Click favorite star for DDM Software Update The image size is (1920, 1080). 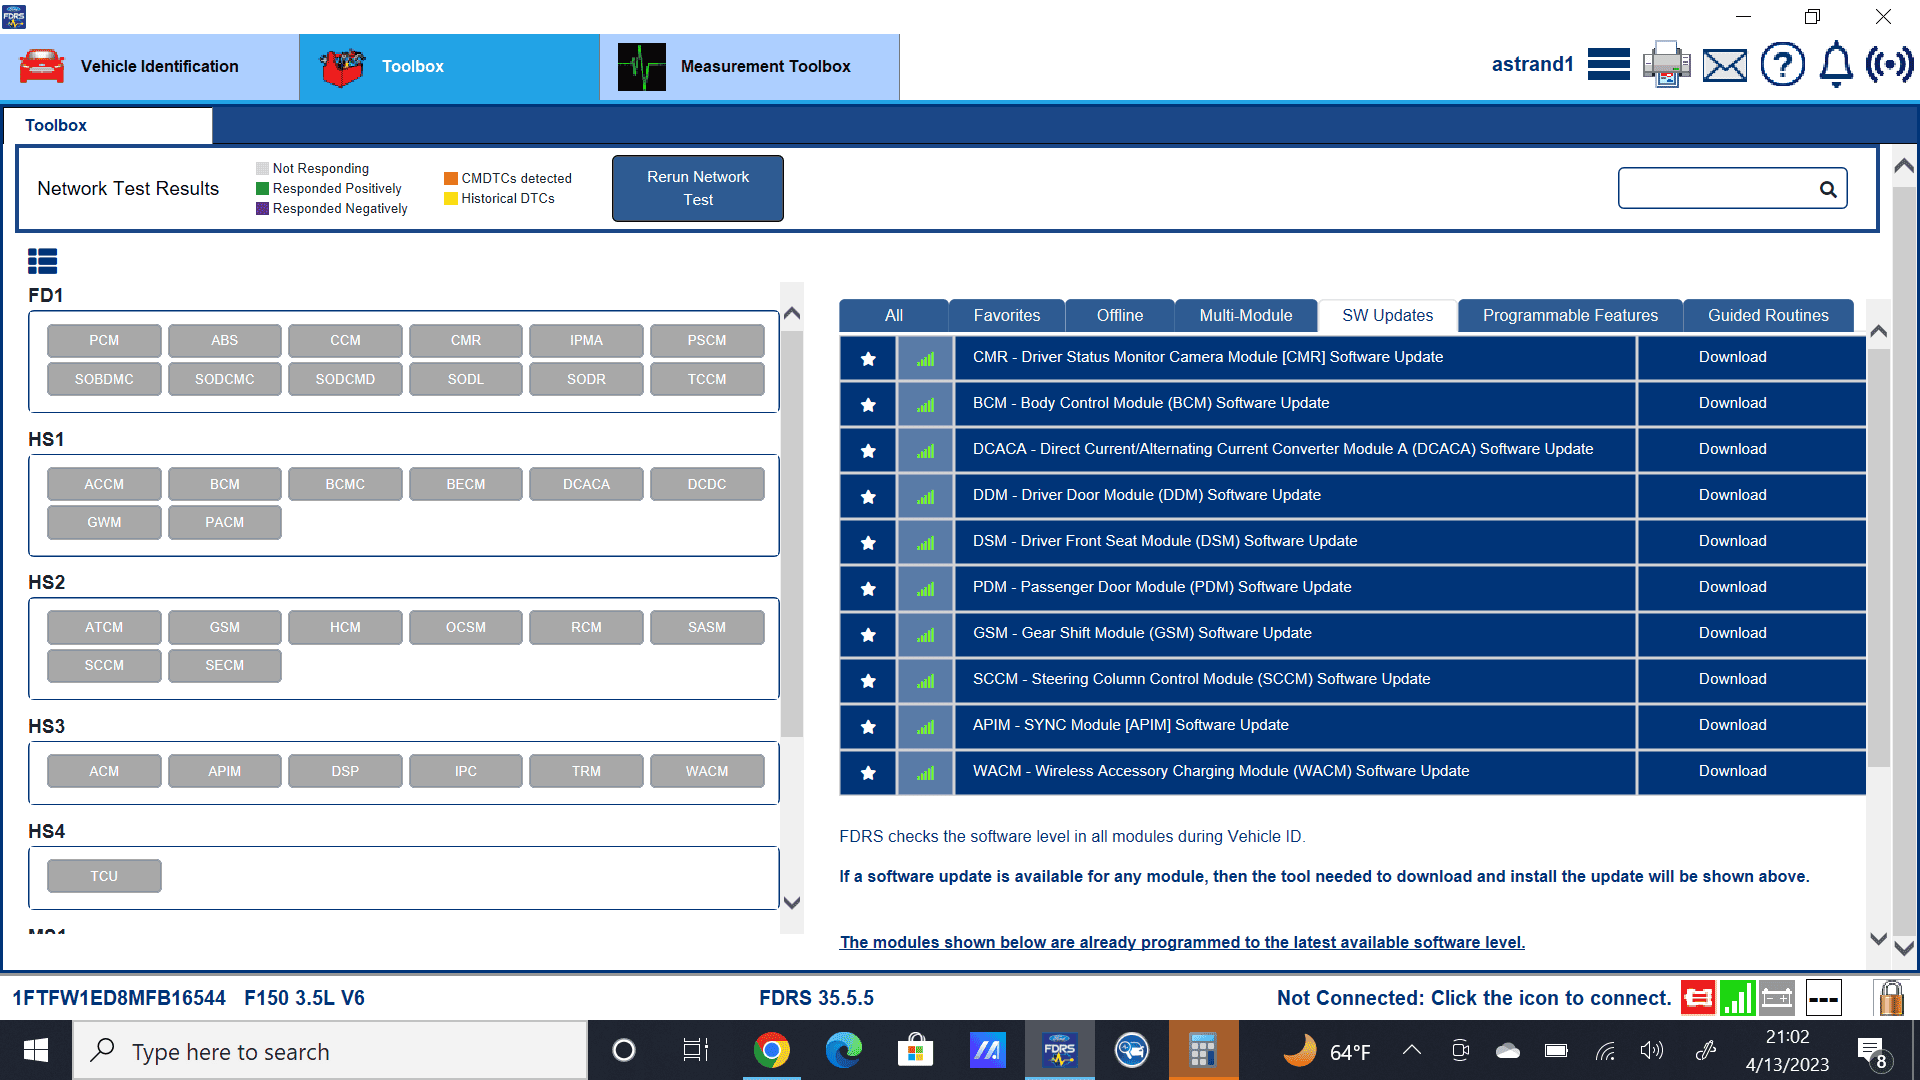pyautogui.click(x=868, y=496)
